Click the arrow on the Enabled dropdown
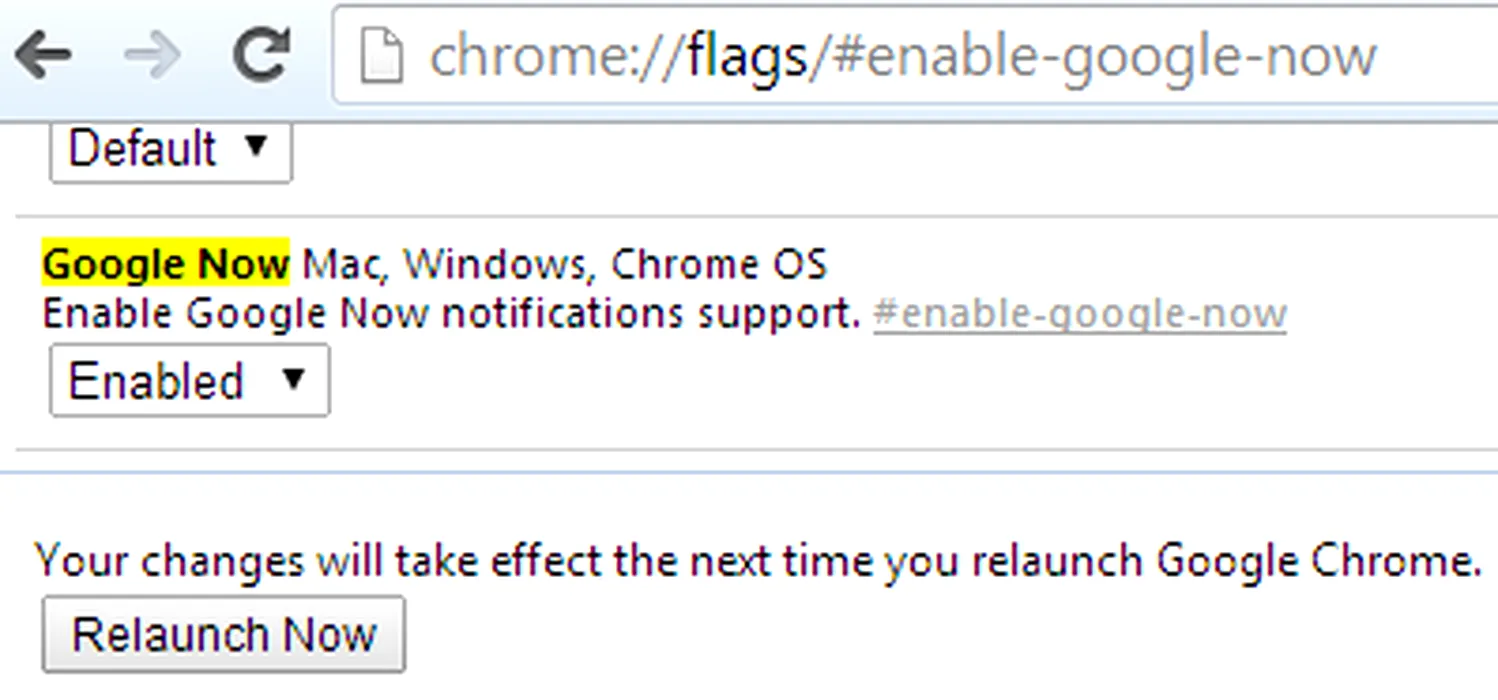 tap(292, 379)
